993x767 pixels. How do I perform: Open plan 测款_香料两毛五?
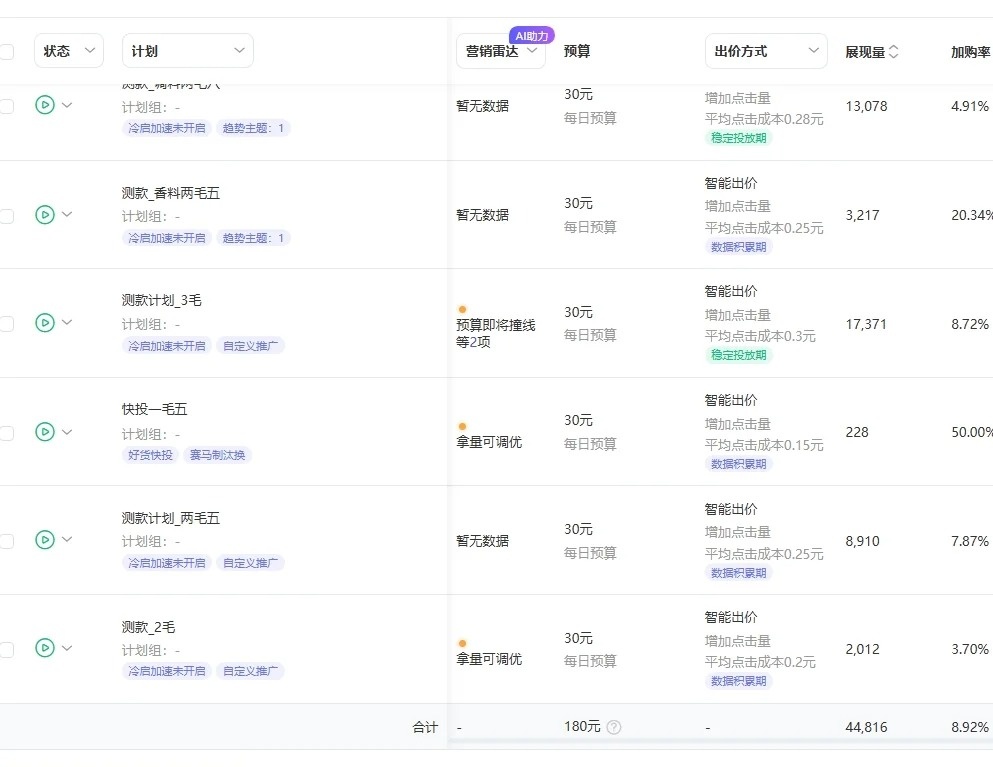(x=171, y=193)
